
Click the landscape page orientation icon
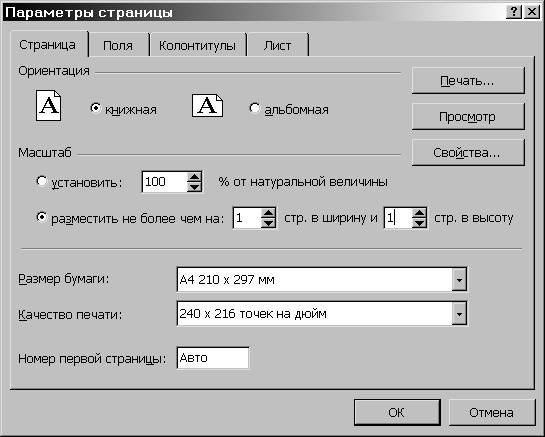click(x=207, y=105)
